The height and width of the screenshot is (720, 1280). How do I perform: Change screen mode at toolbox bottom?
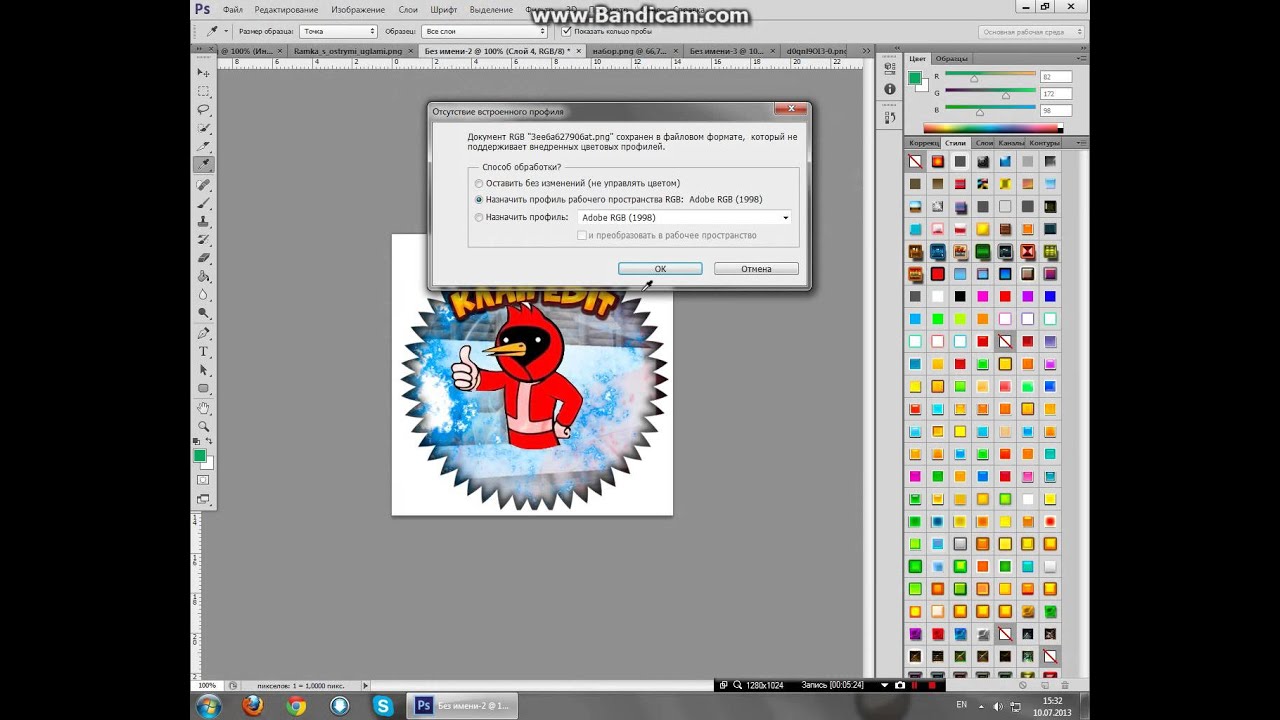pos(204,499)
